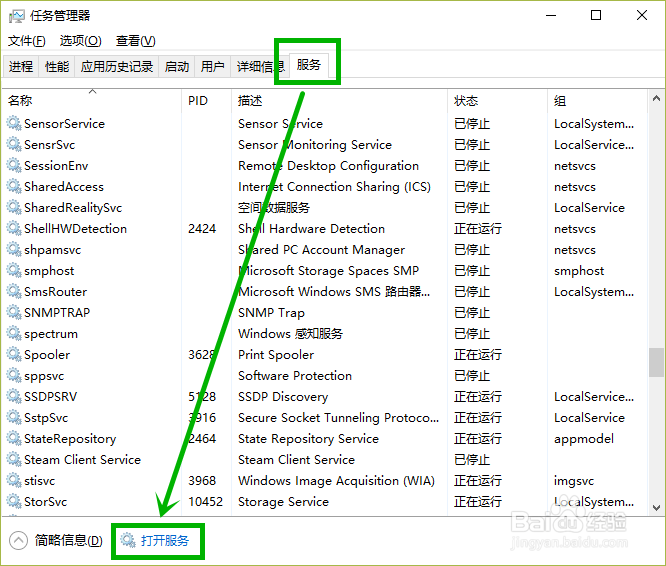666x566 pixels.
Task: Open the 查看(V) menu
Action: click(x=135, y=41)
